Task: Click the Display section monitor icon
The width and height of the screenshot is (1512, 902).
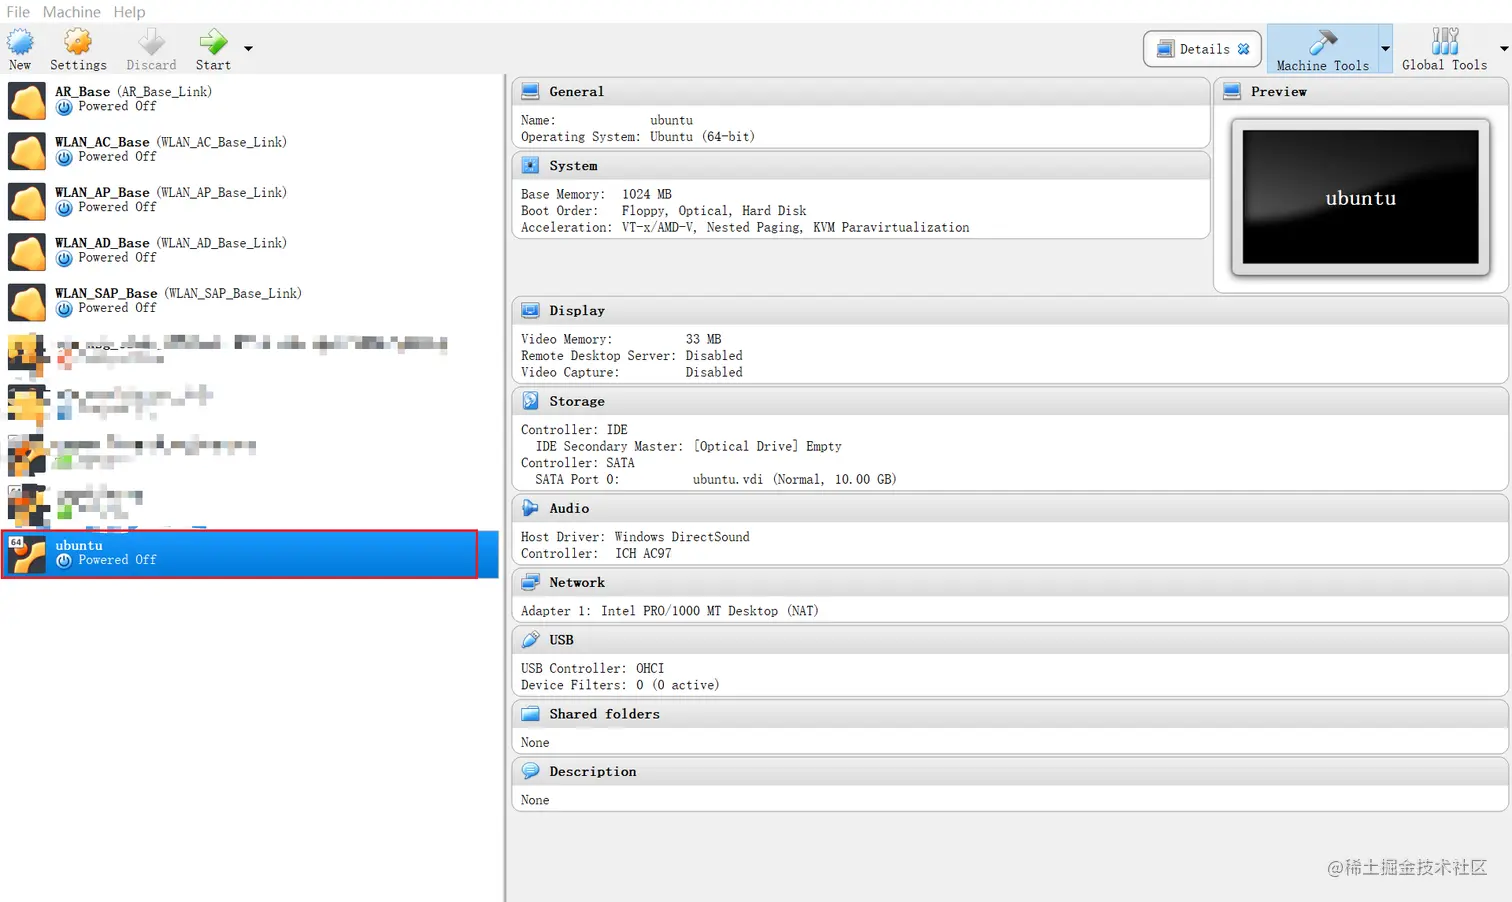Action: 531,310
